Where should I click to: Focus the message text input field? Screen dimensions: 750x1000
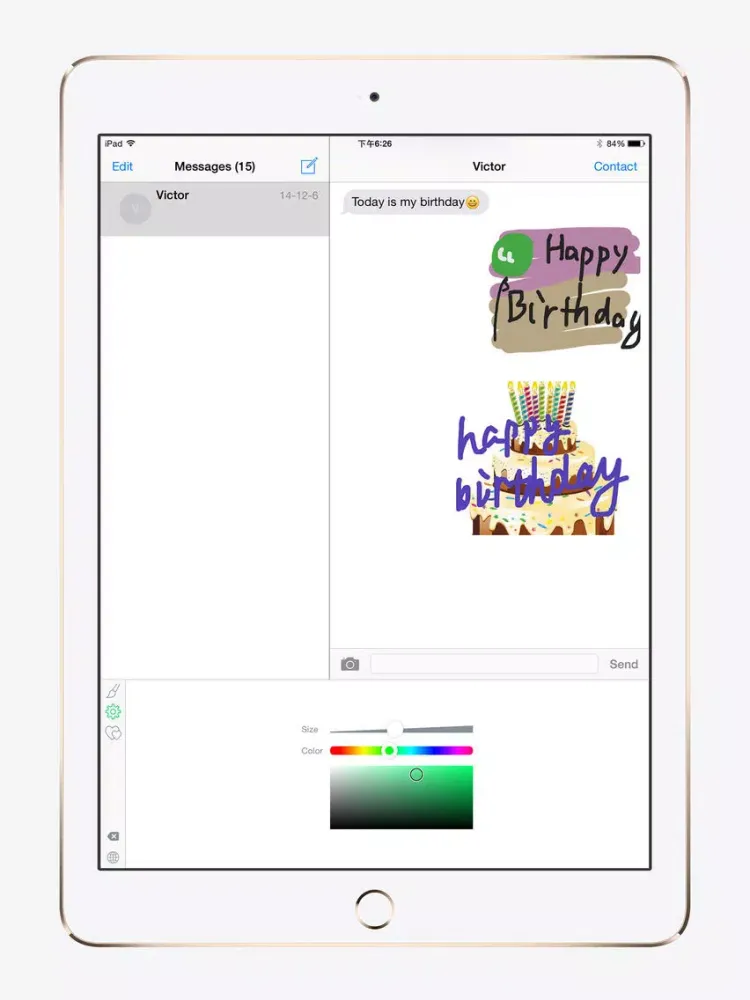(x=484, y=664)
